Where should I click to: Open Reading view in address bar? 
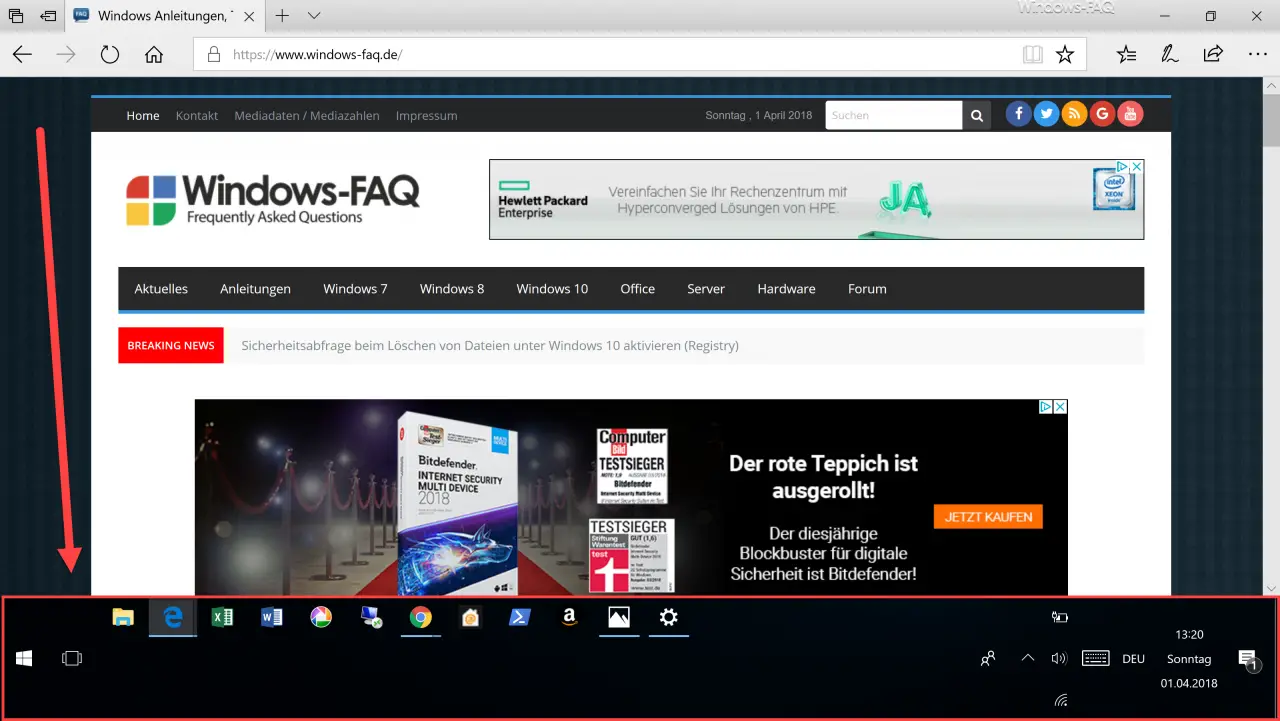coord(1032,55)
